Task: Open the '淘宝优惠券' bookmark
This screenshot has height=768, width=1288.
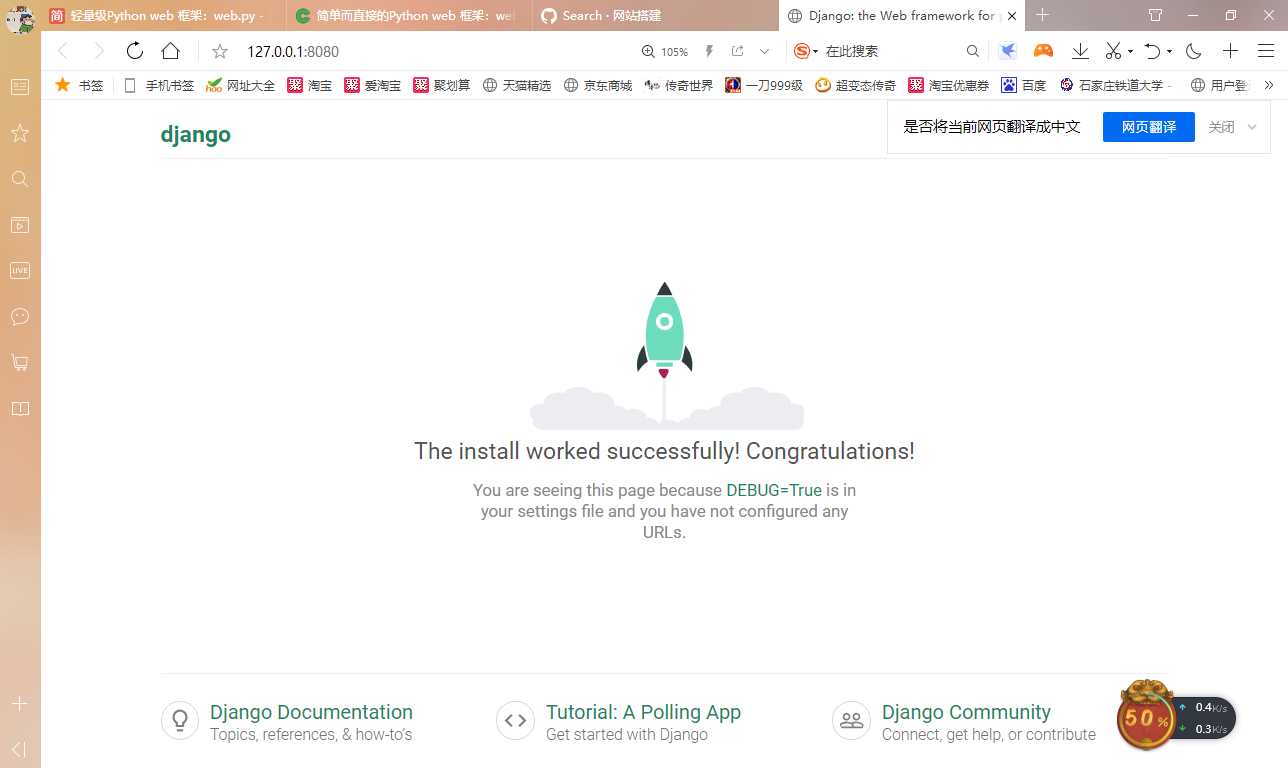Action: [949, 86]
